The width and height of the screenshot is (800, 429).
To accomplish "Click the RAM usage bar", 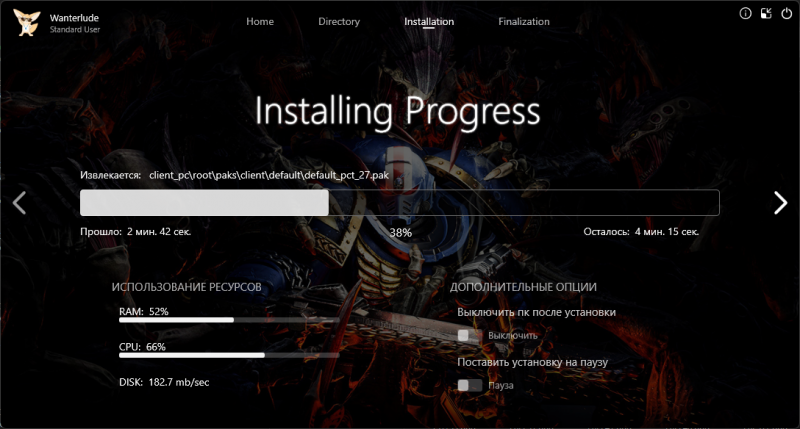I will click(x=229, y=320).
